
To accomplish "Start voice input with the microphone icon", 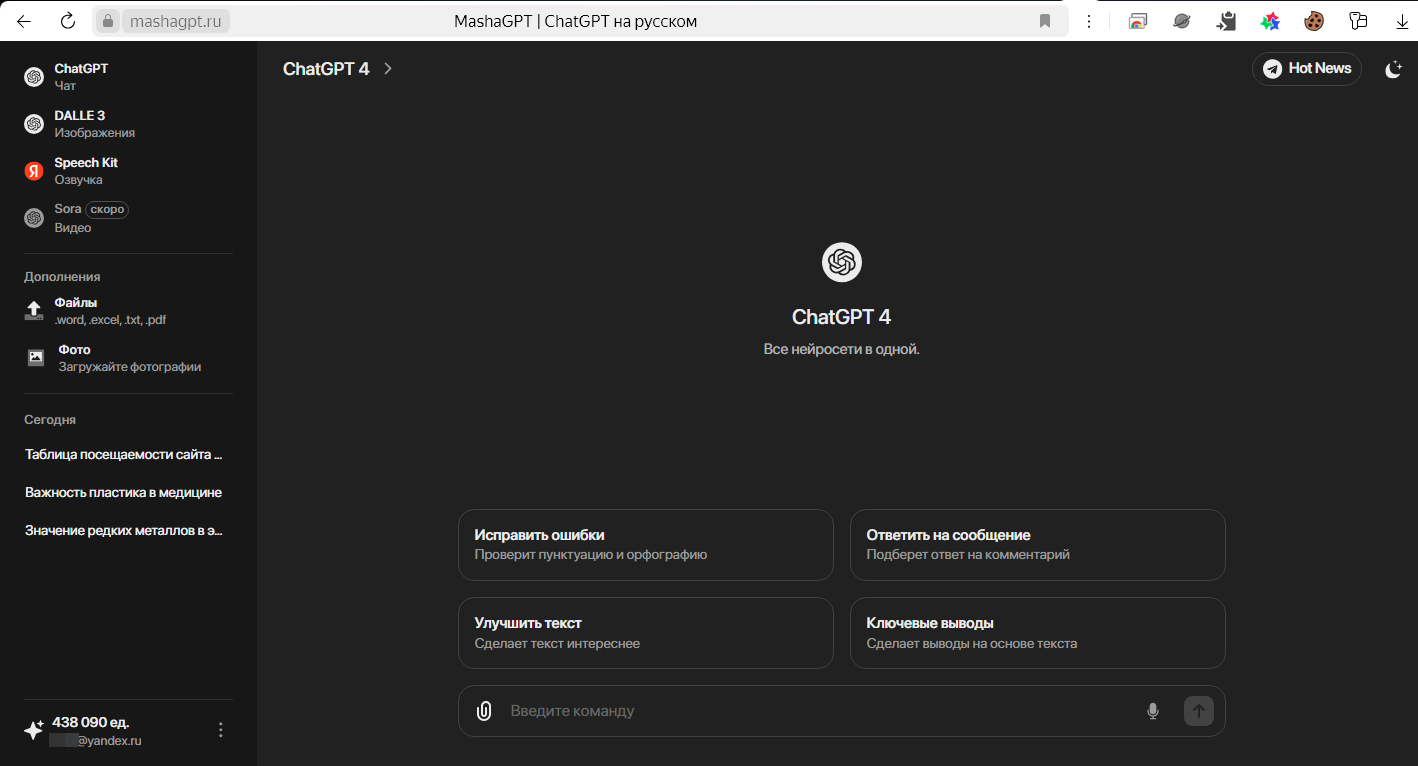I will pos(1152,711).
